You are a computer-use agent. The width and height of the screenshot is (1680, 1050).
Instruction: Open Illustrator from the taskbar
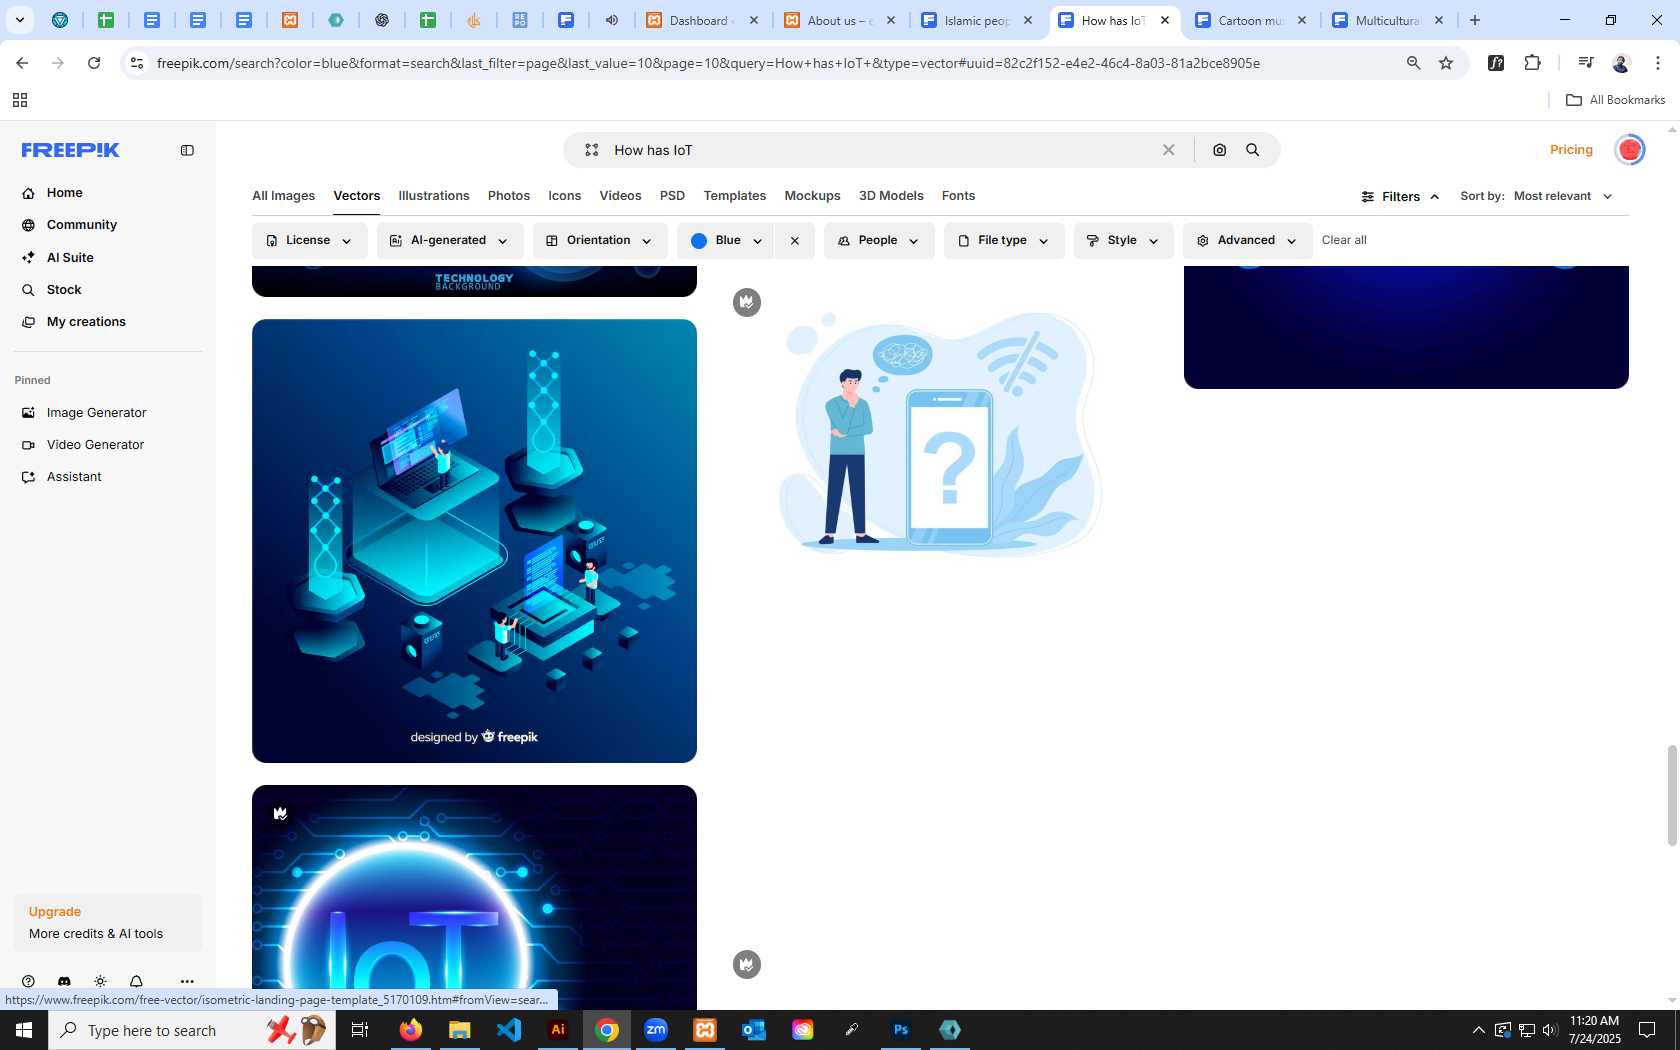tap(558, 1030)
